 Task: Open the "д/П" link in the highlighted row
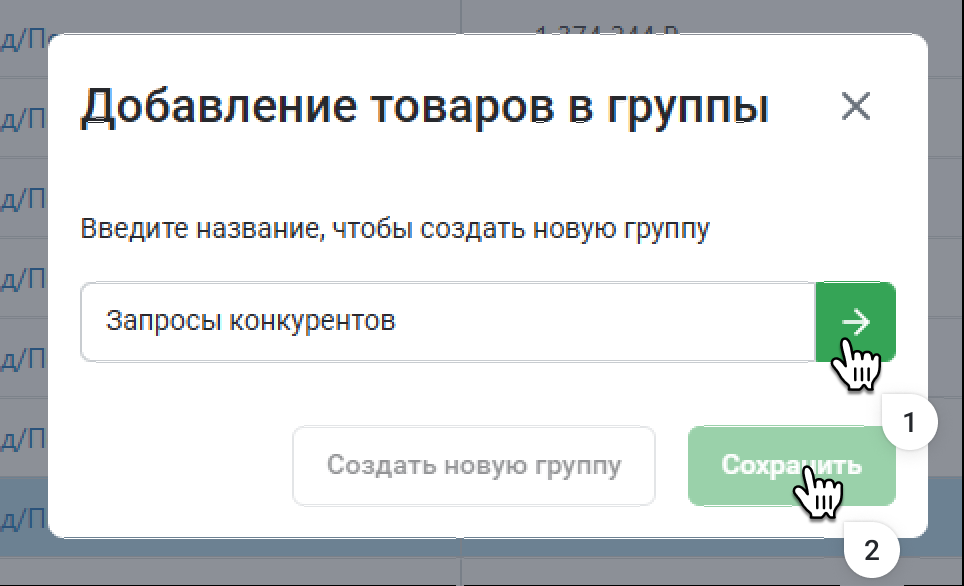(x=24, y=519)
